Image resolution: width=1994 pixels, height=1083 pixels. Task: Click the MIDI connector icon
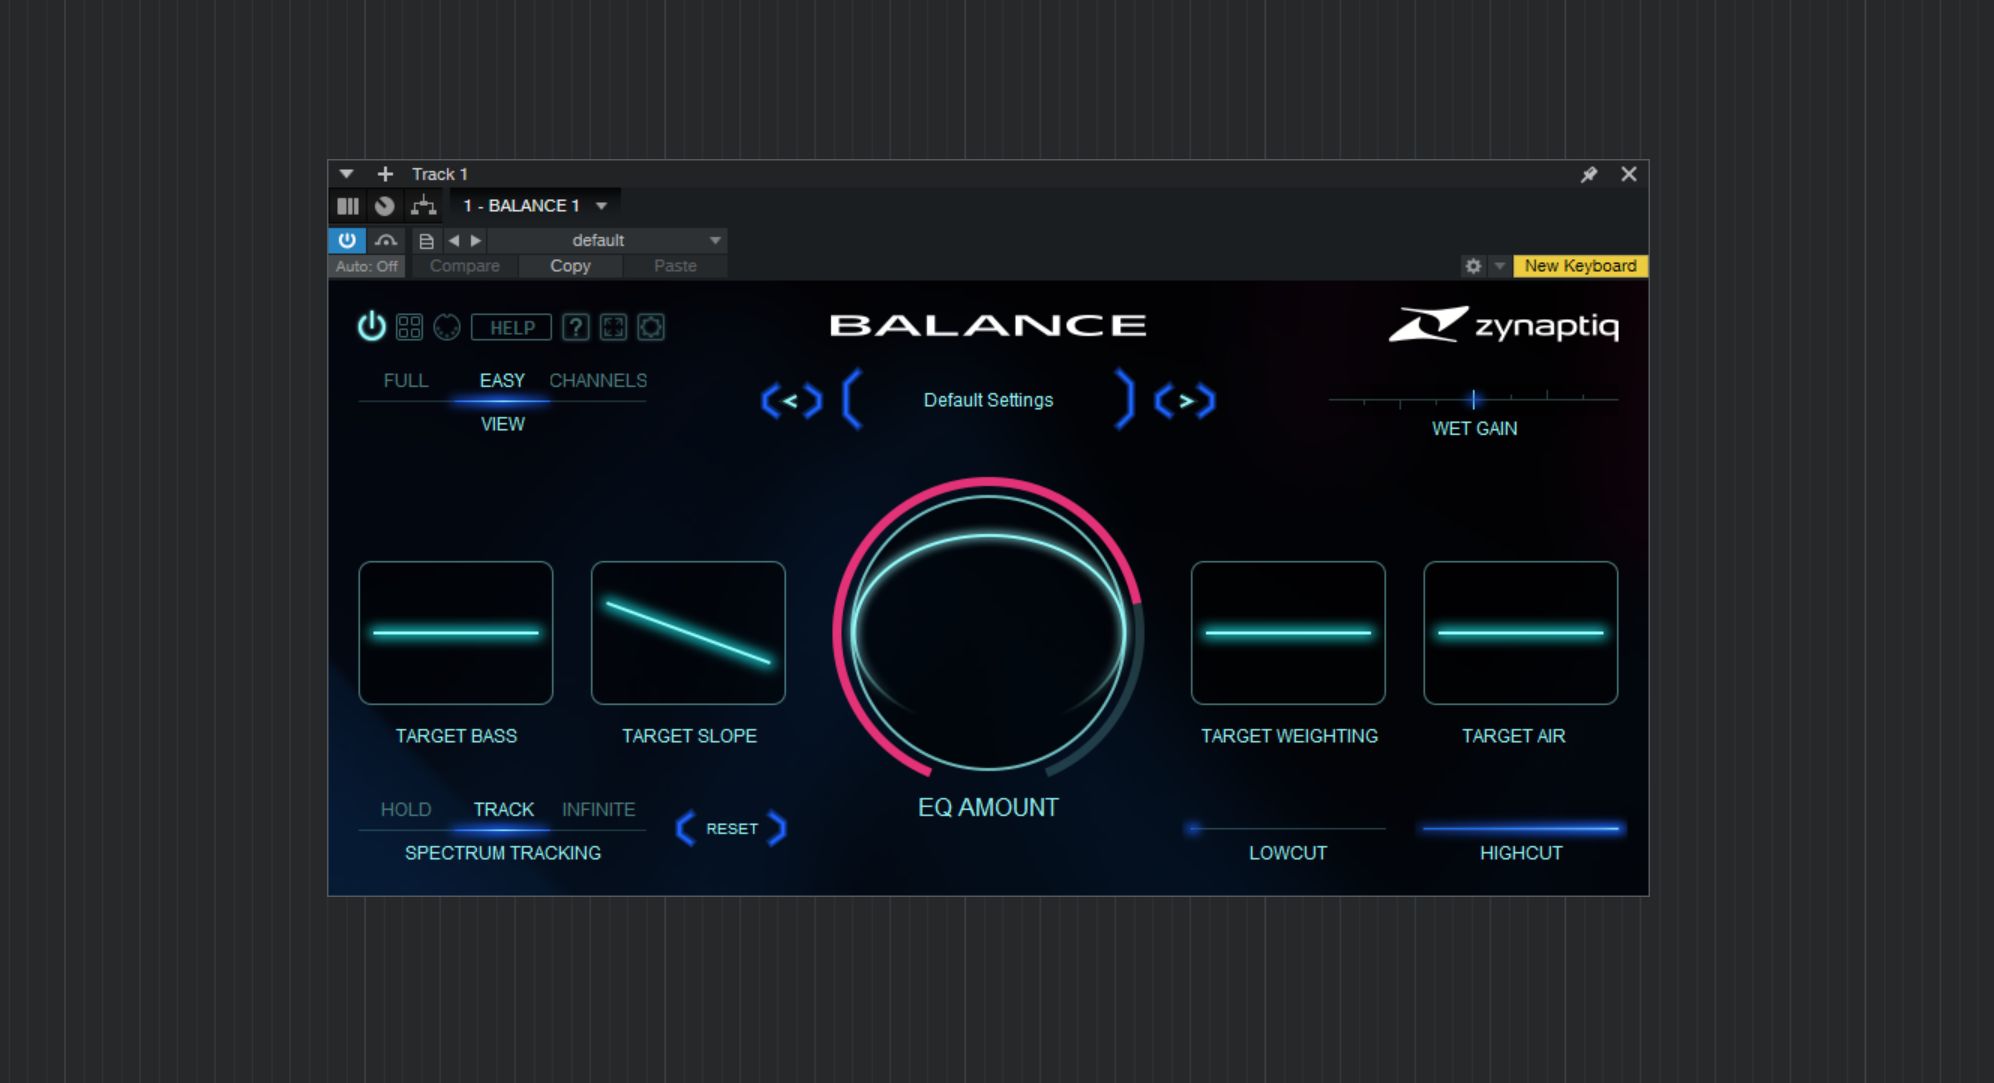447,327
